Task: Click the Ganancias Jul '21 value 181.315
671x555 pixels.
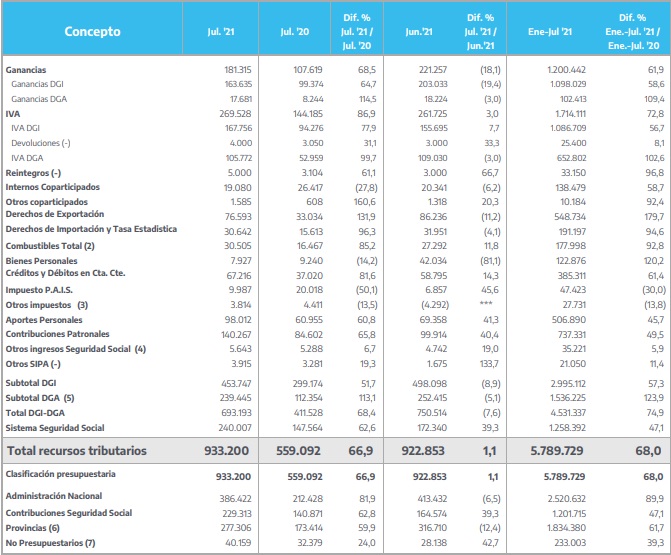Action: pyautogui.click(x=238, y=70)
